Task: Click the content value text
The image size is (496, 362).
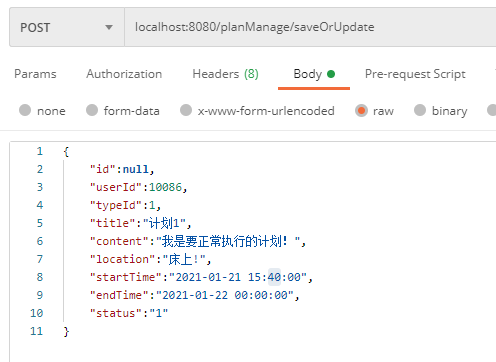Action: click(x=228, y=241)
